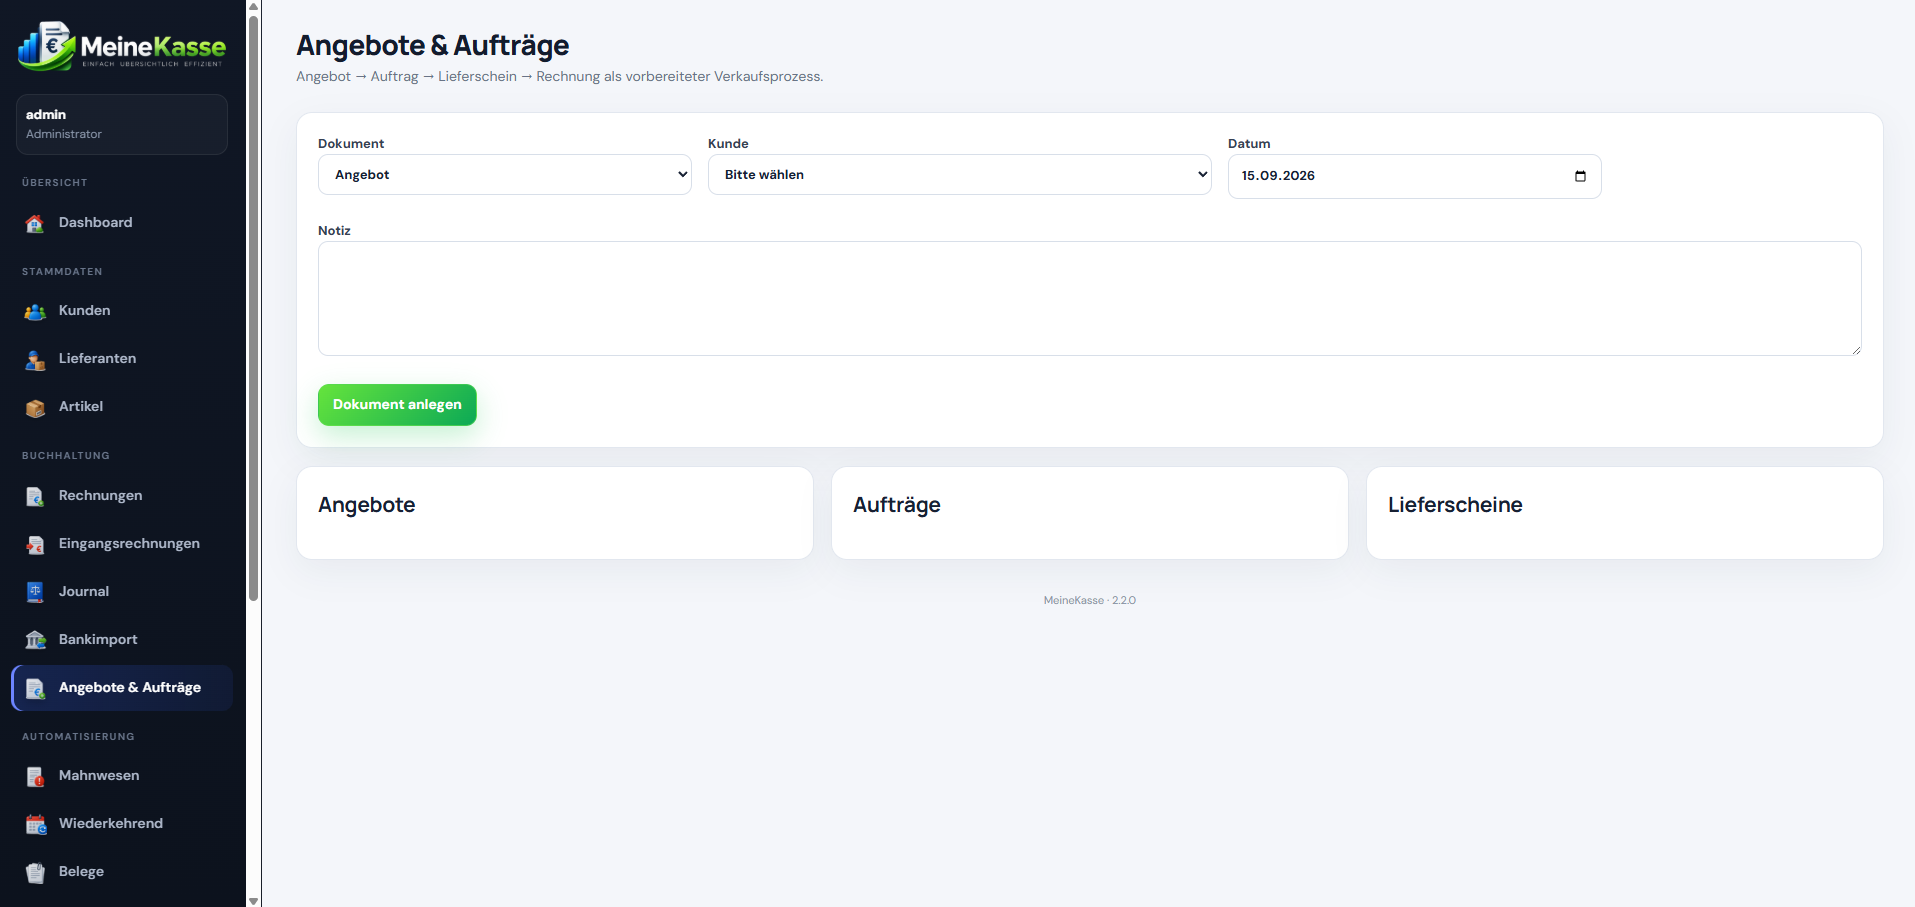Click into the Notiz text area

(x=1090, y=298)
